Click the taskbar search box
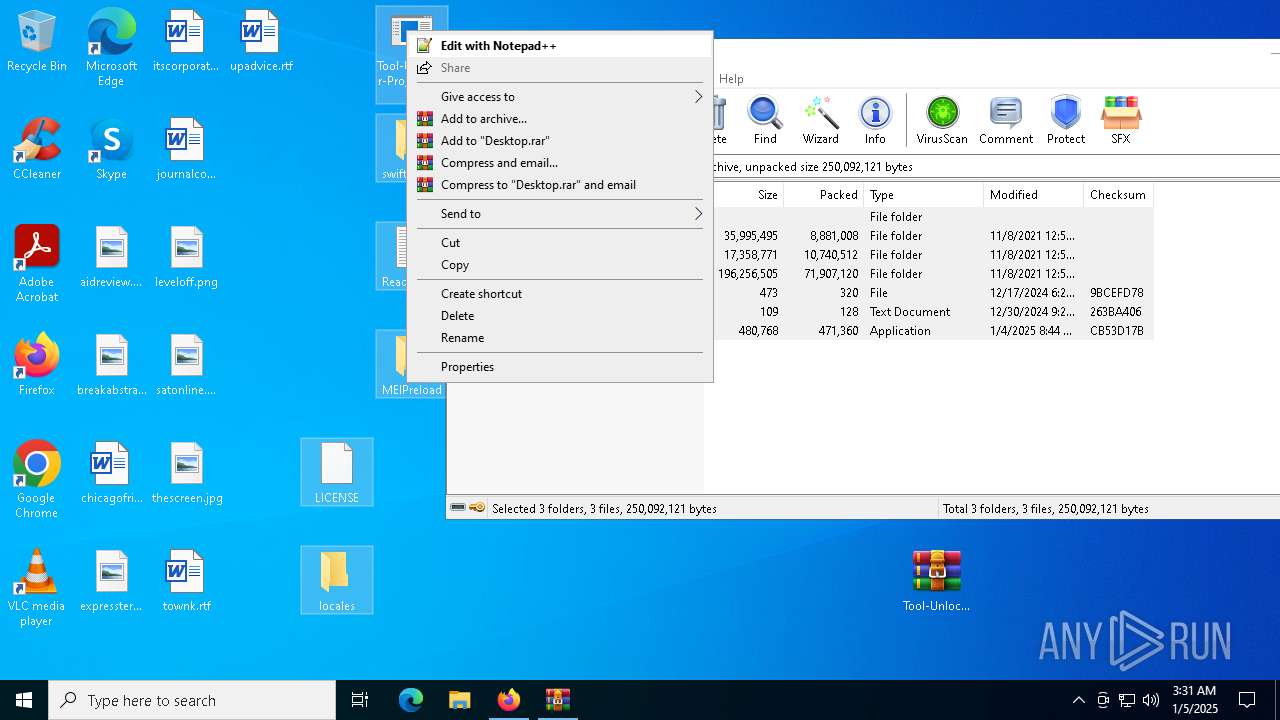Screen dimensions: 1280x720 coord(192,700)
